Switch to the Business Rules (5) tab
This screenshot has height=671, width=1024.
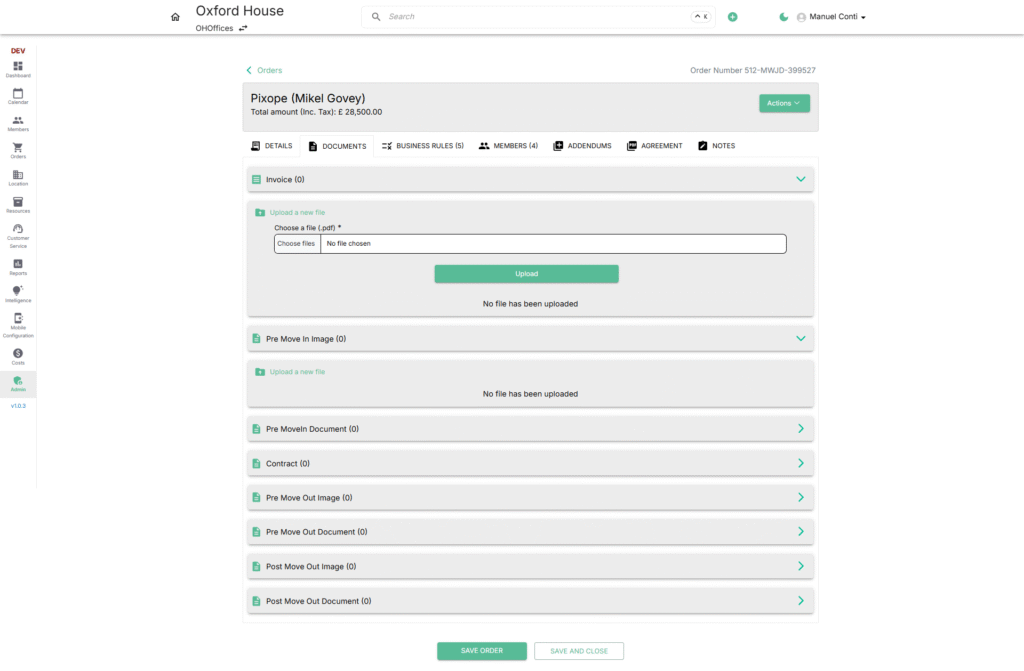pos(422,146)
